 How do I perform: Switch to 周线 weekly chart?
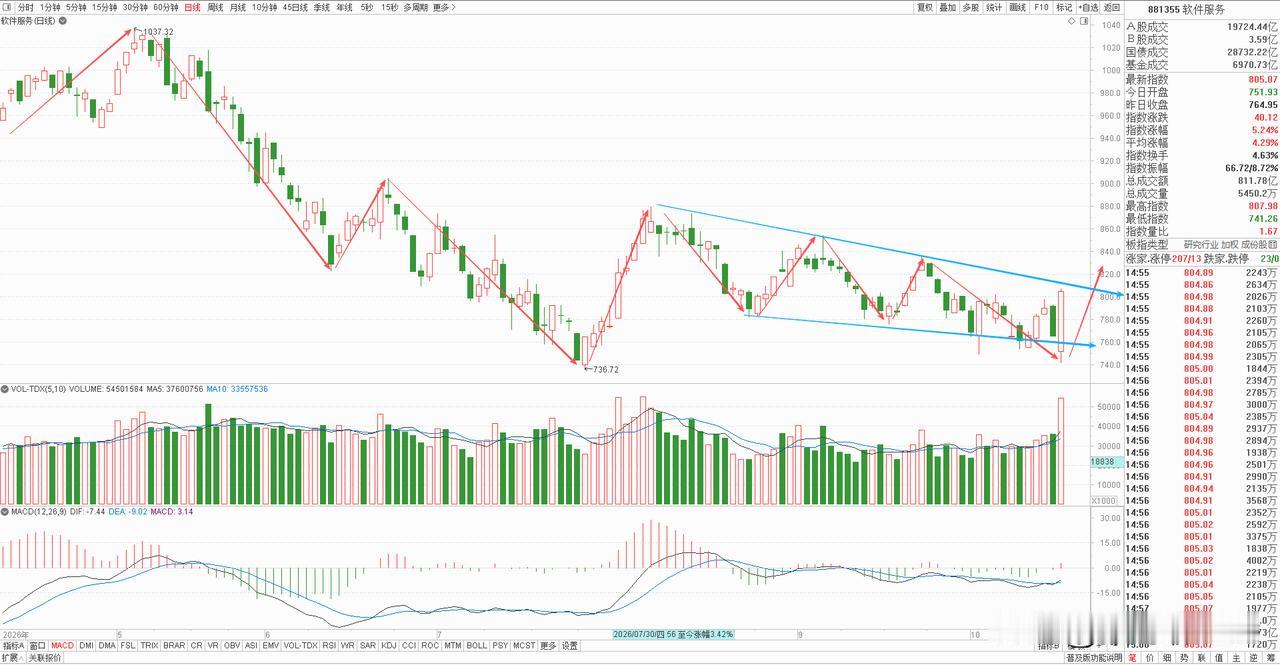click(215, 7)
